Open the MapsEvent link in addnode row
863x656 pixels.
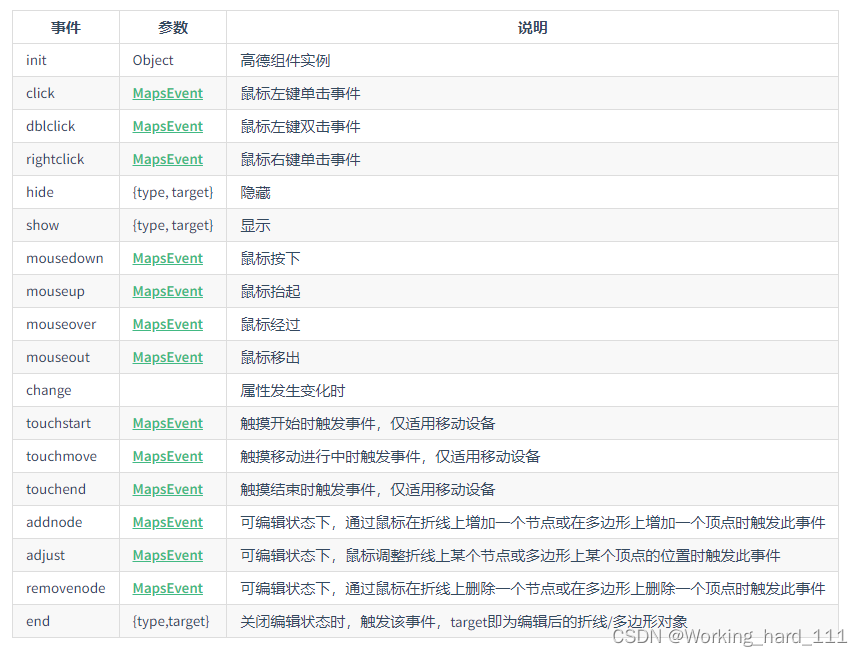pyautogui.click(x=168, y=523)
